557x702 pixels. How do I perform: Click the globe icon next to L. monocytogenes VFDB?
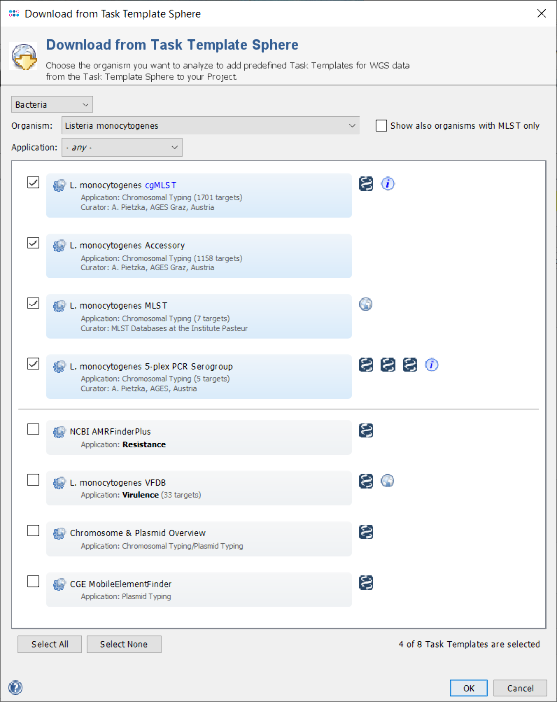click(x=388, y=481)
